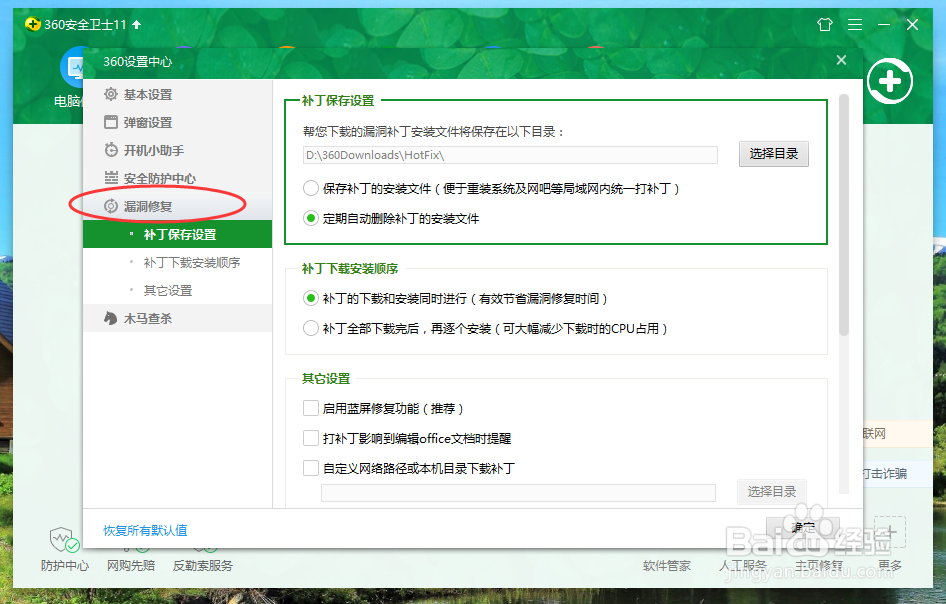
Task: Click the empty custom patch path field
Action: pos(518,493)
